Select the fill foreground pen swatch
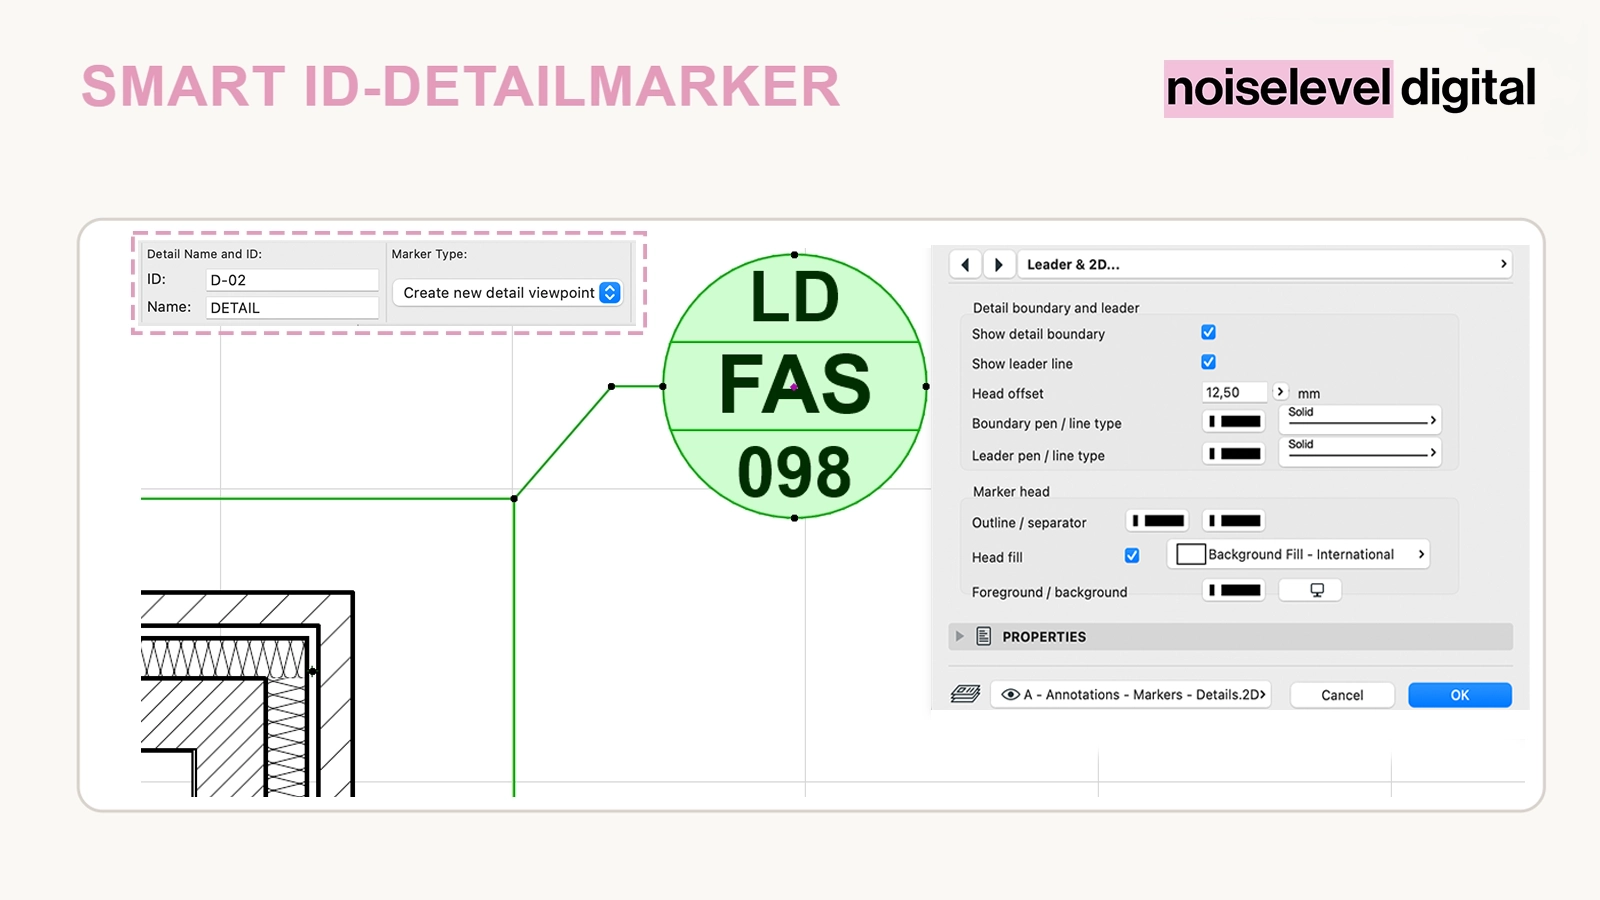1600x900 pixels. [x=1234, y=590]
